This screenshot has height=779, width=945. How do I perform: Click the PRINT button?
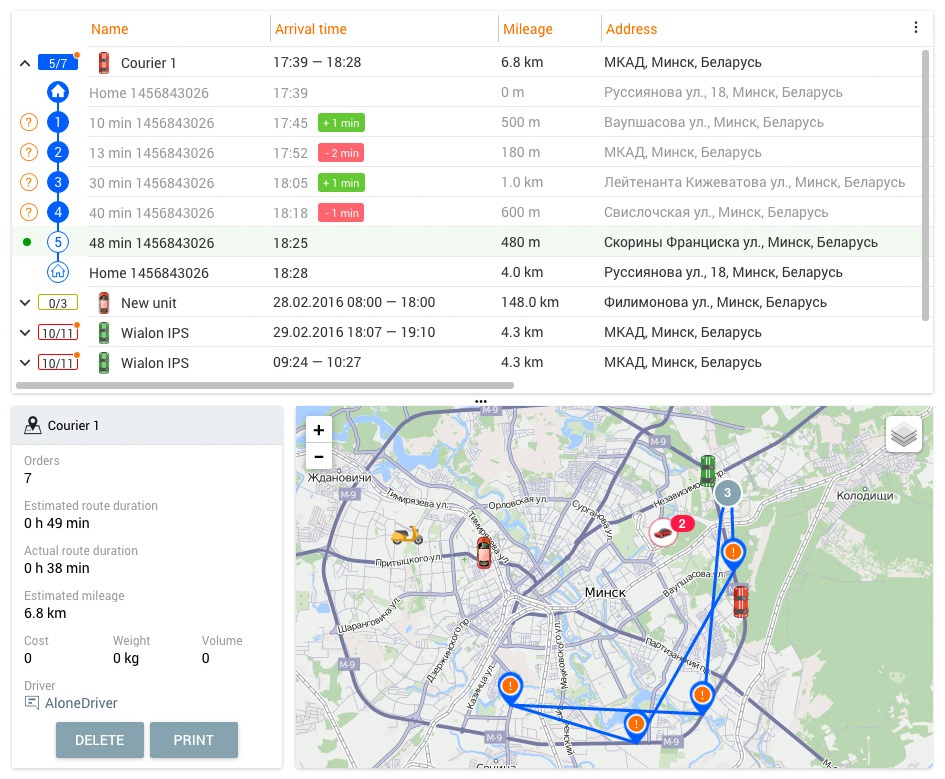[x=193, y=740]
